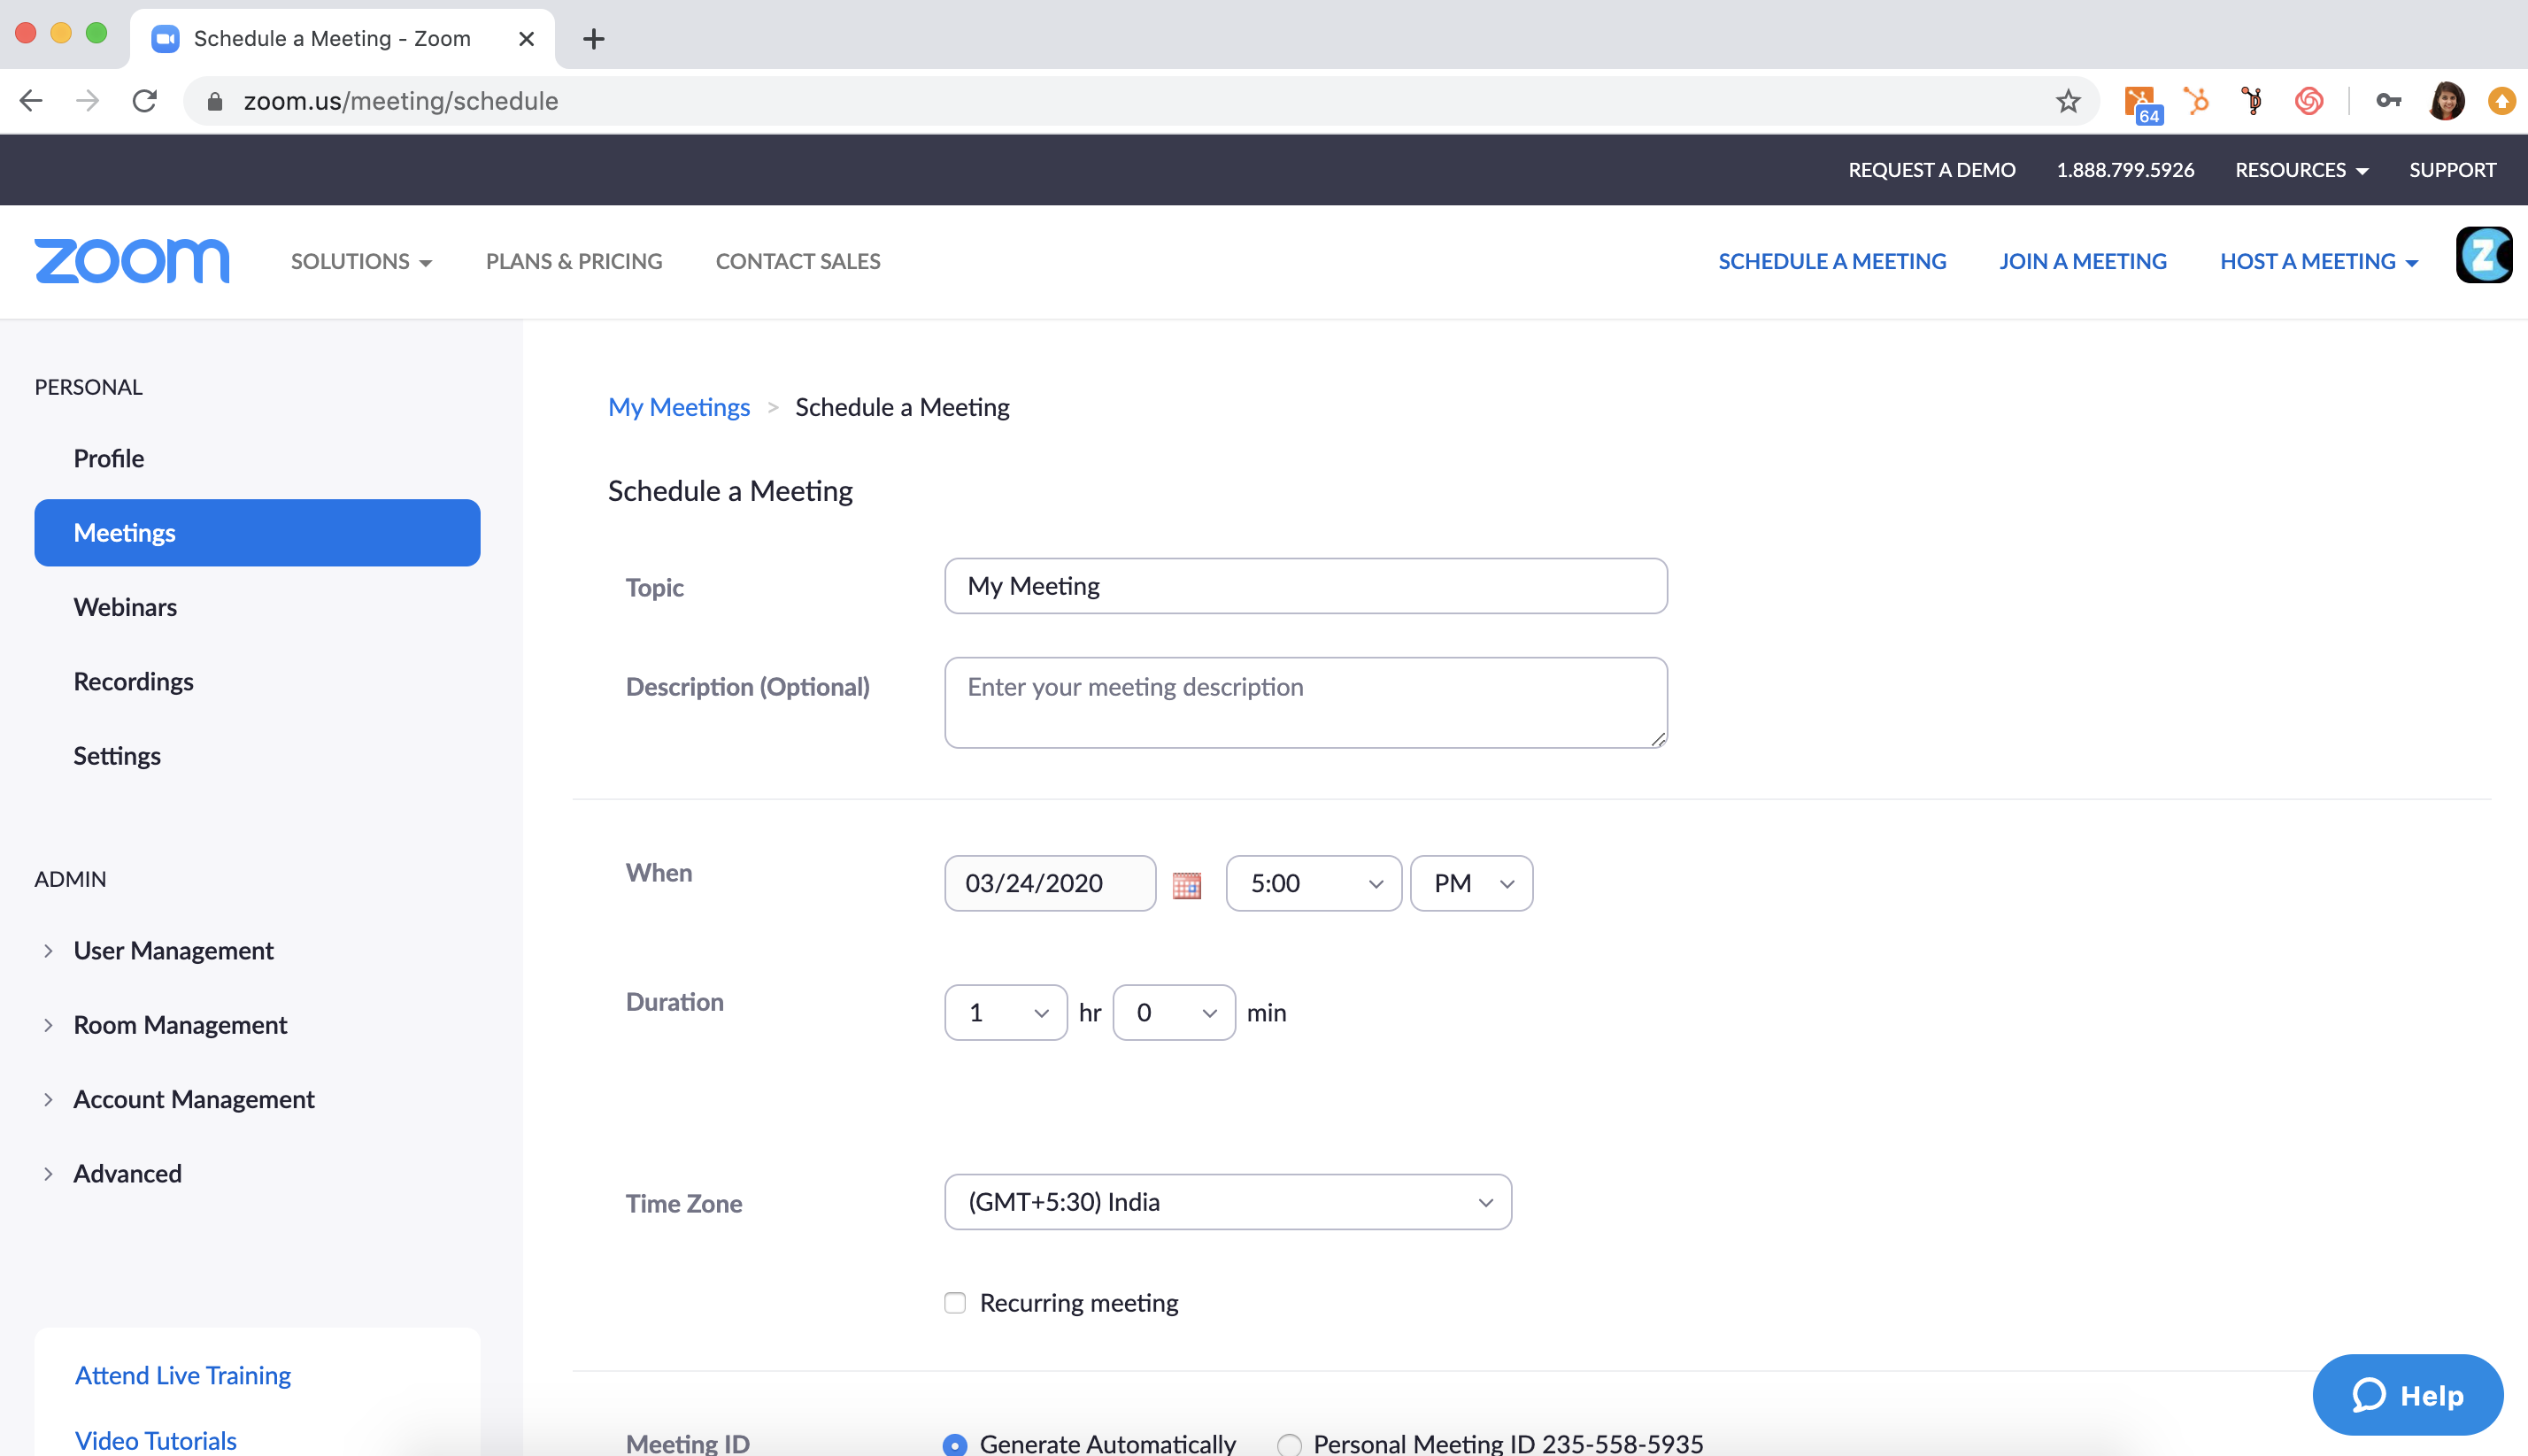Click Schedule a Meeting in header
The image size is (2528, 1456).
click(1832, 261)
